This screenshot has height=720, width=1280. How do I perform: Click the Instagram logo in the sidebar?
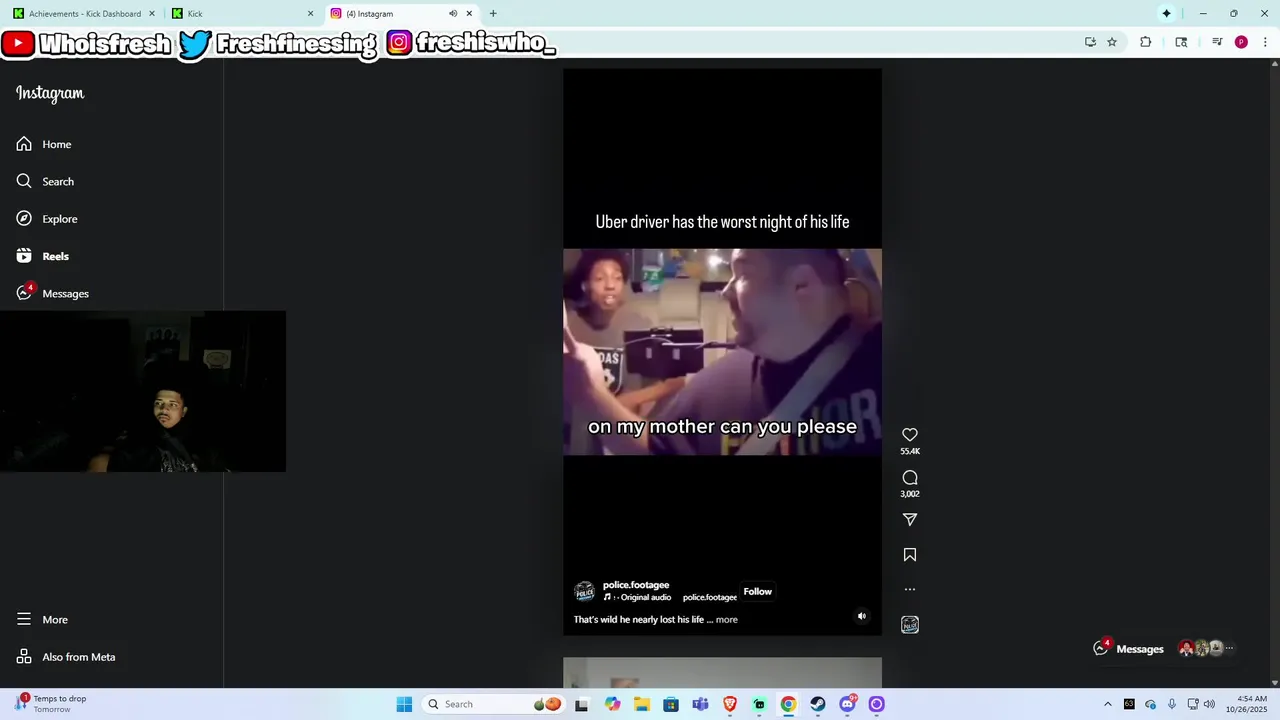[50, 94]
